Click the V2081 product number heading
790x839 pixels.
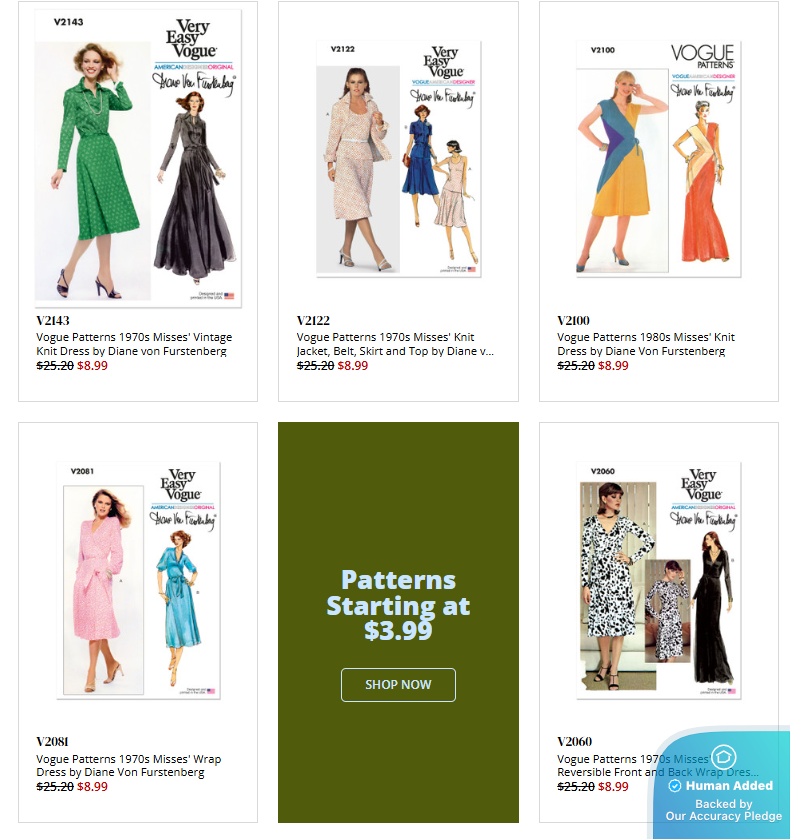(52, 742)
